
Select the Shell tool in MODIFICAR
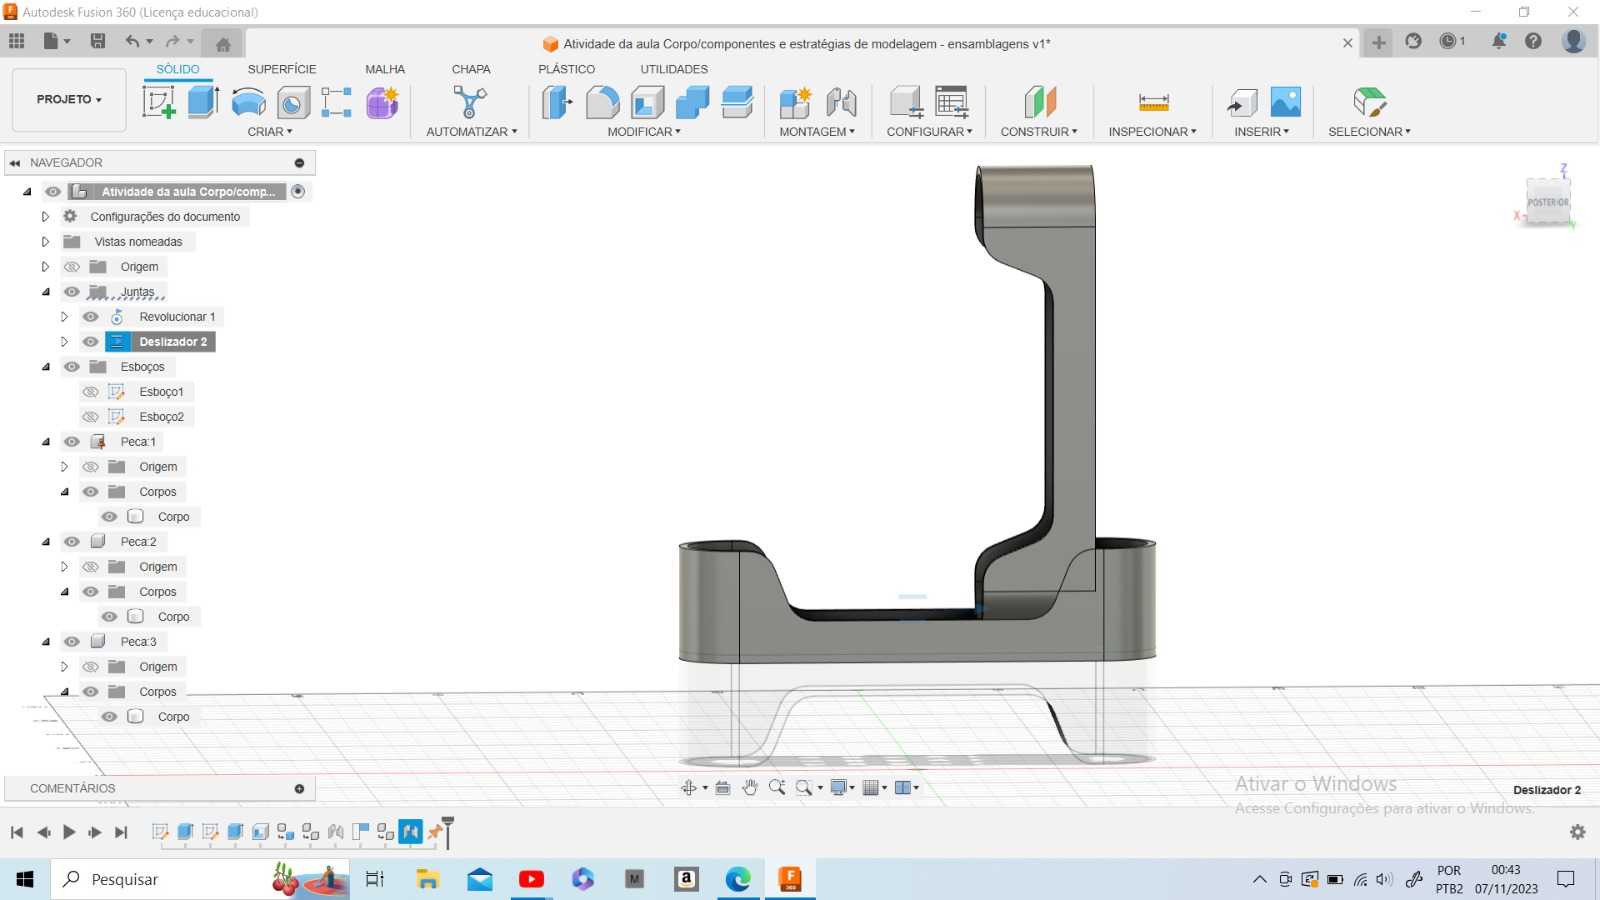(x=647, y=102)
